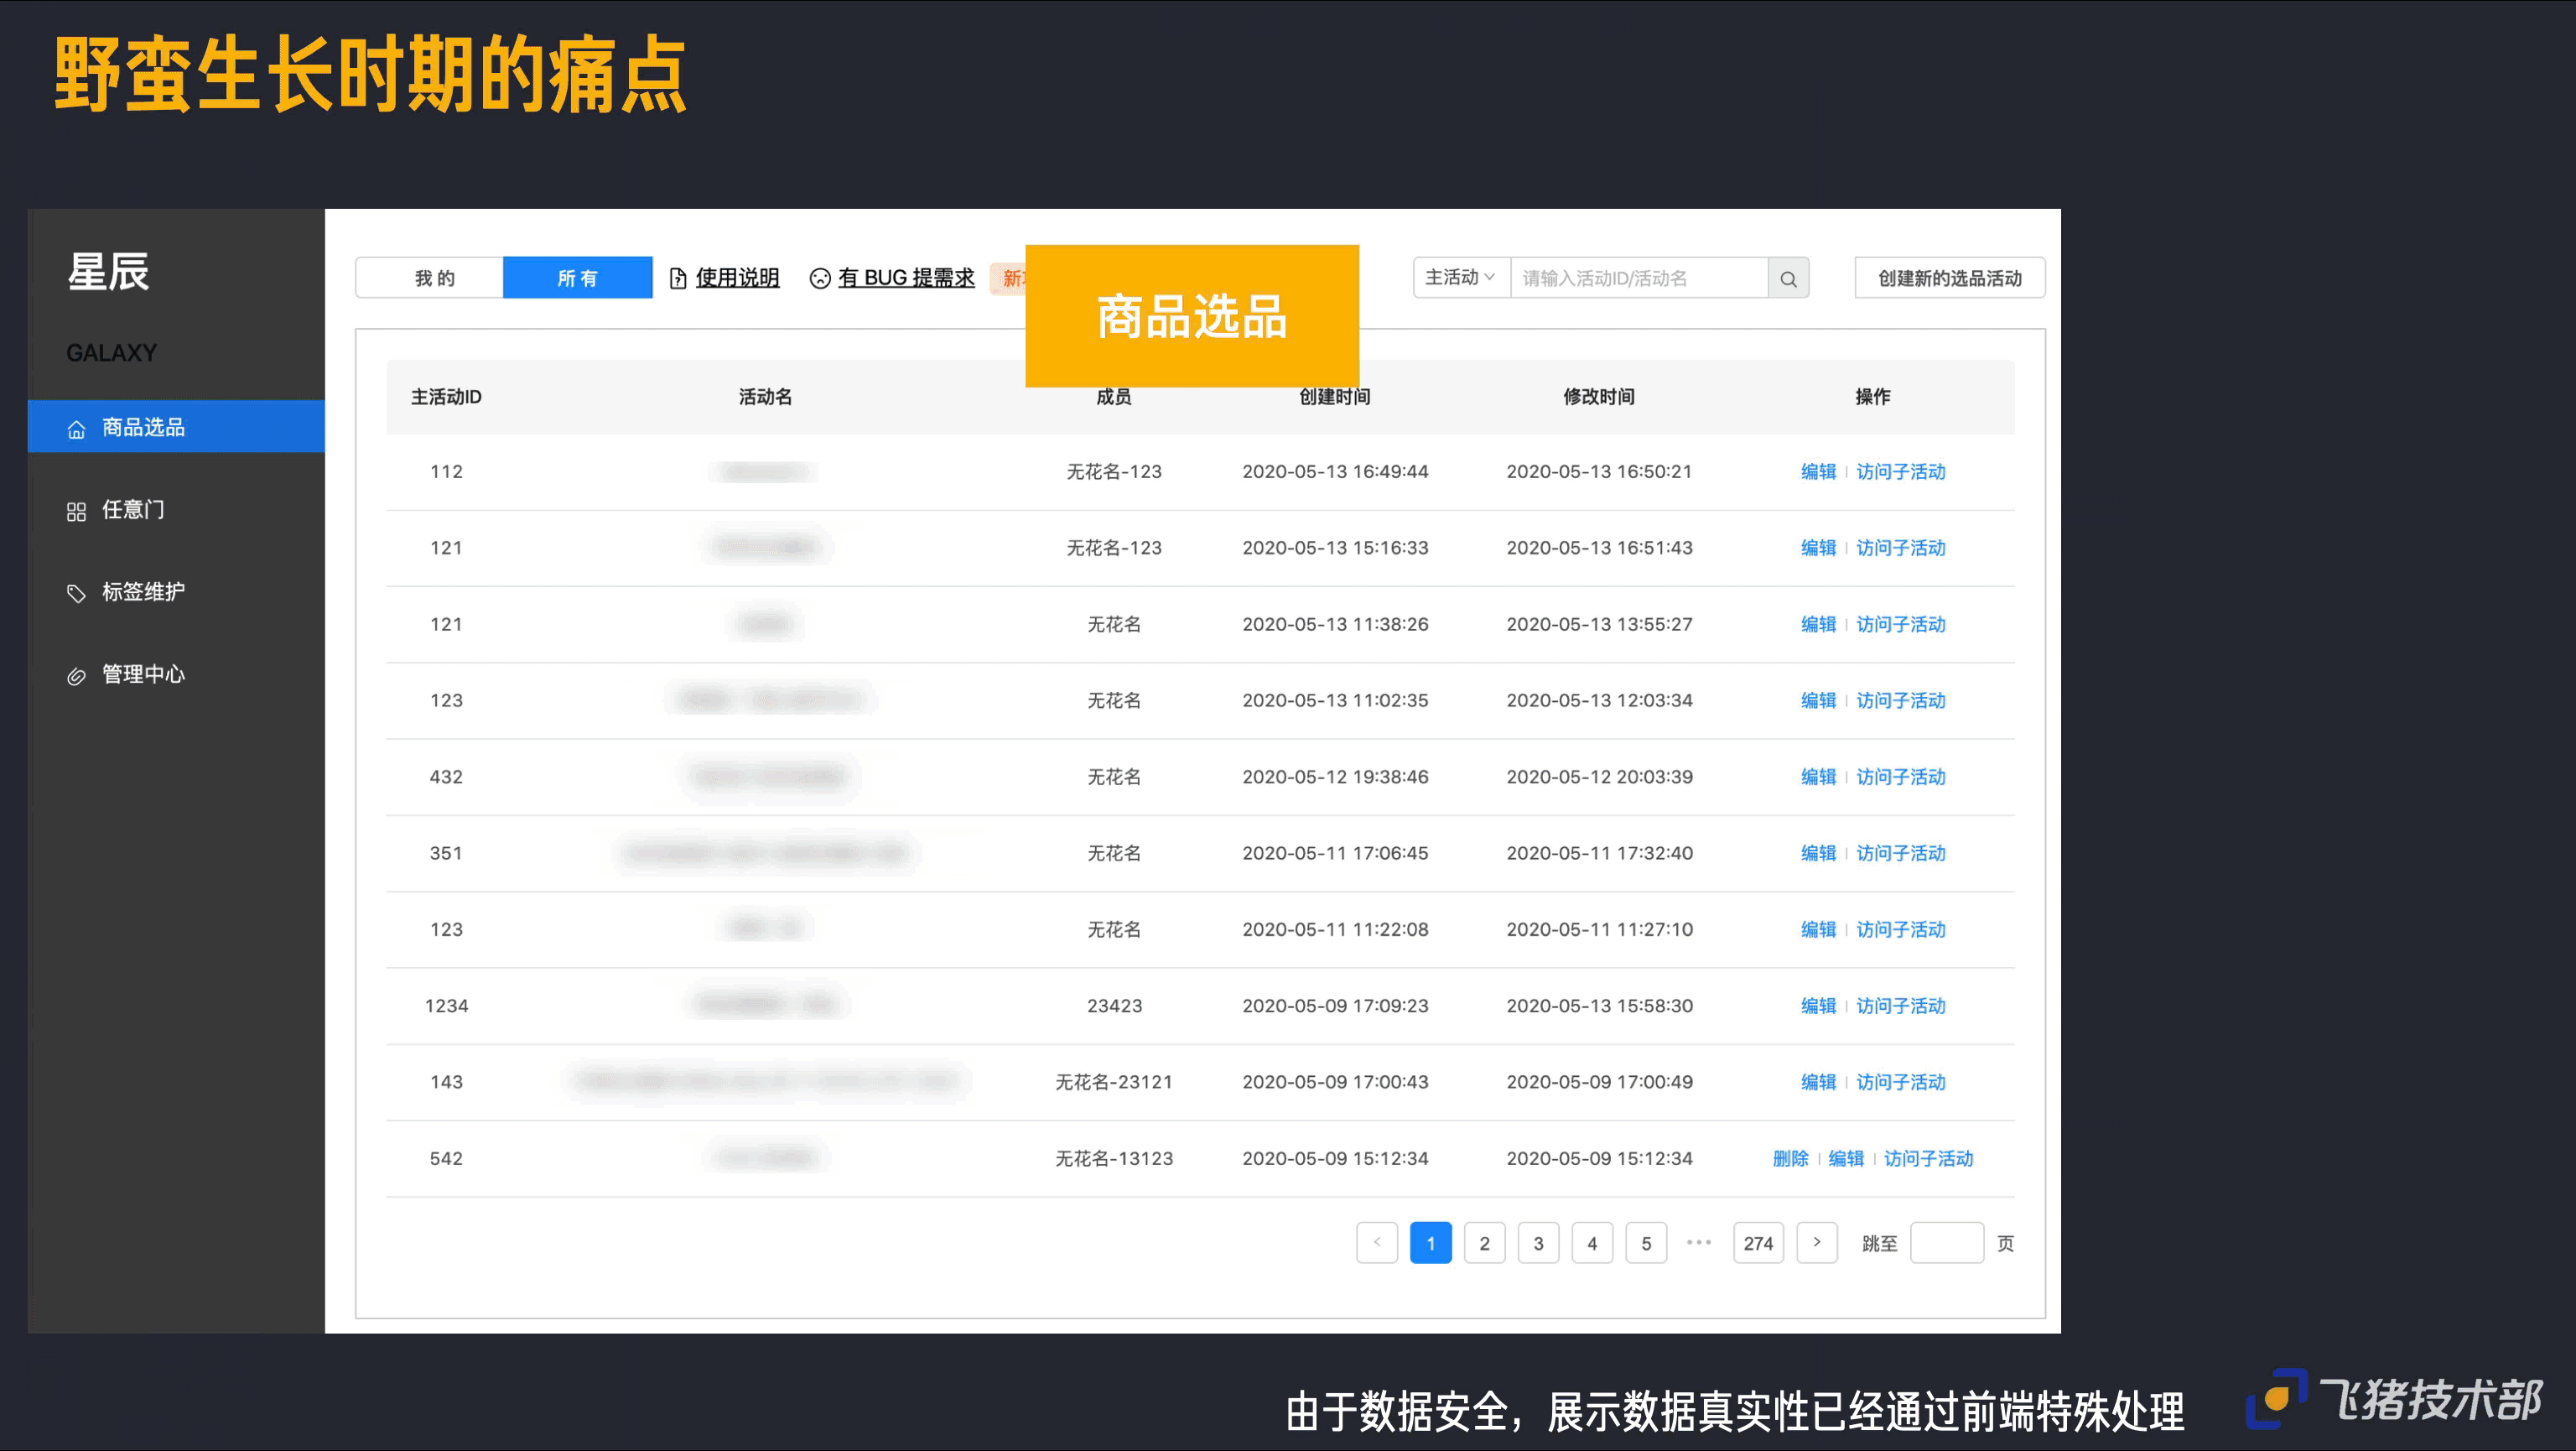Click 访问子活动 for activity 1234
The image size is (2576, 1451).
coord(1900,1005)
